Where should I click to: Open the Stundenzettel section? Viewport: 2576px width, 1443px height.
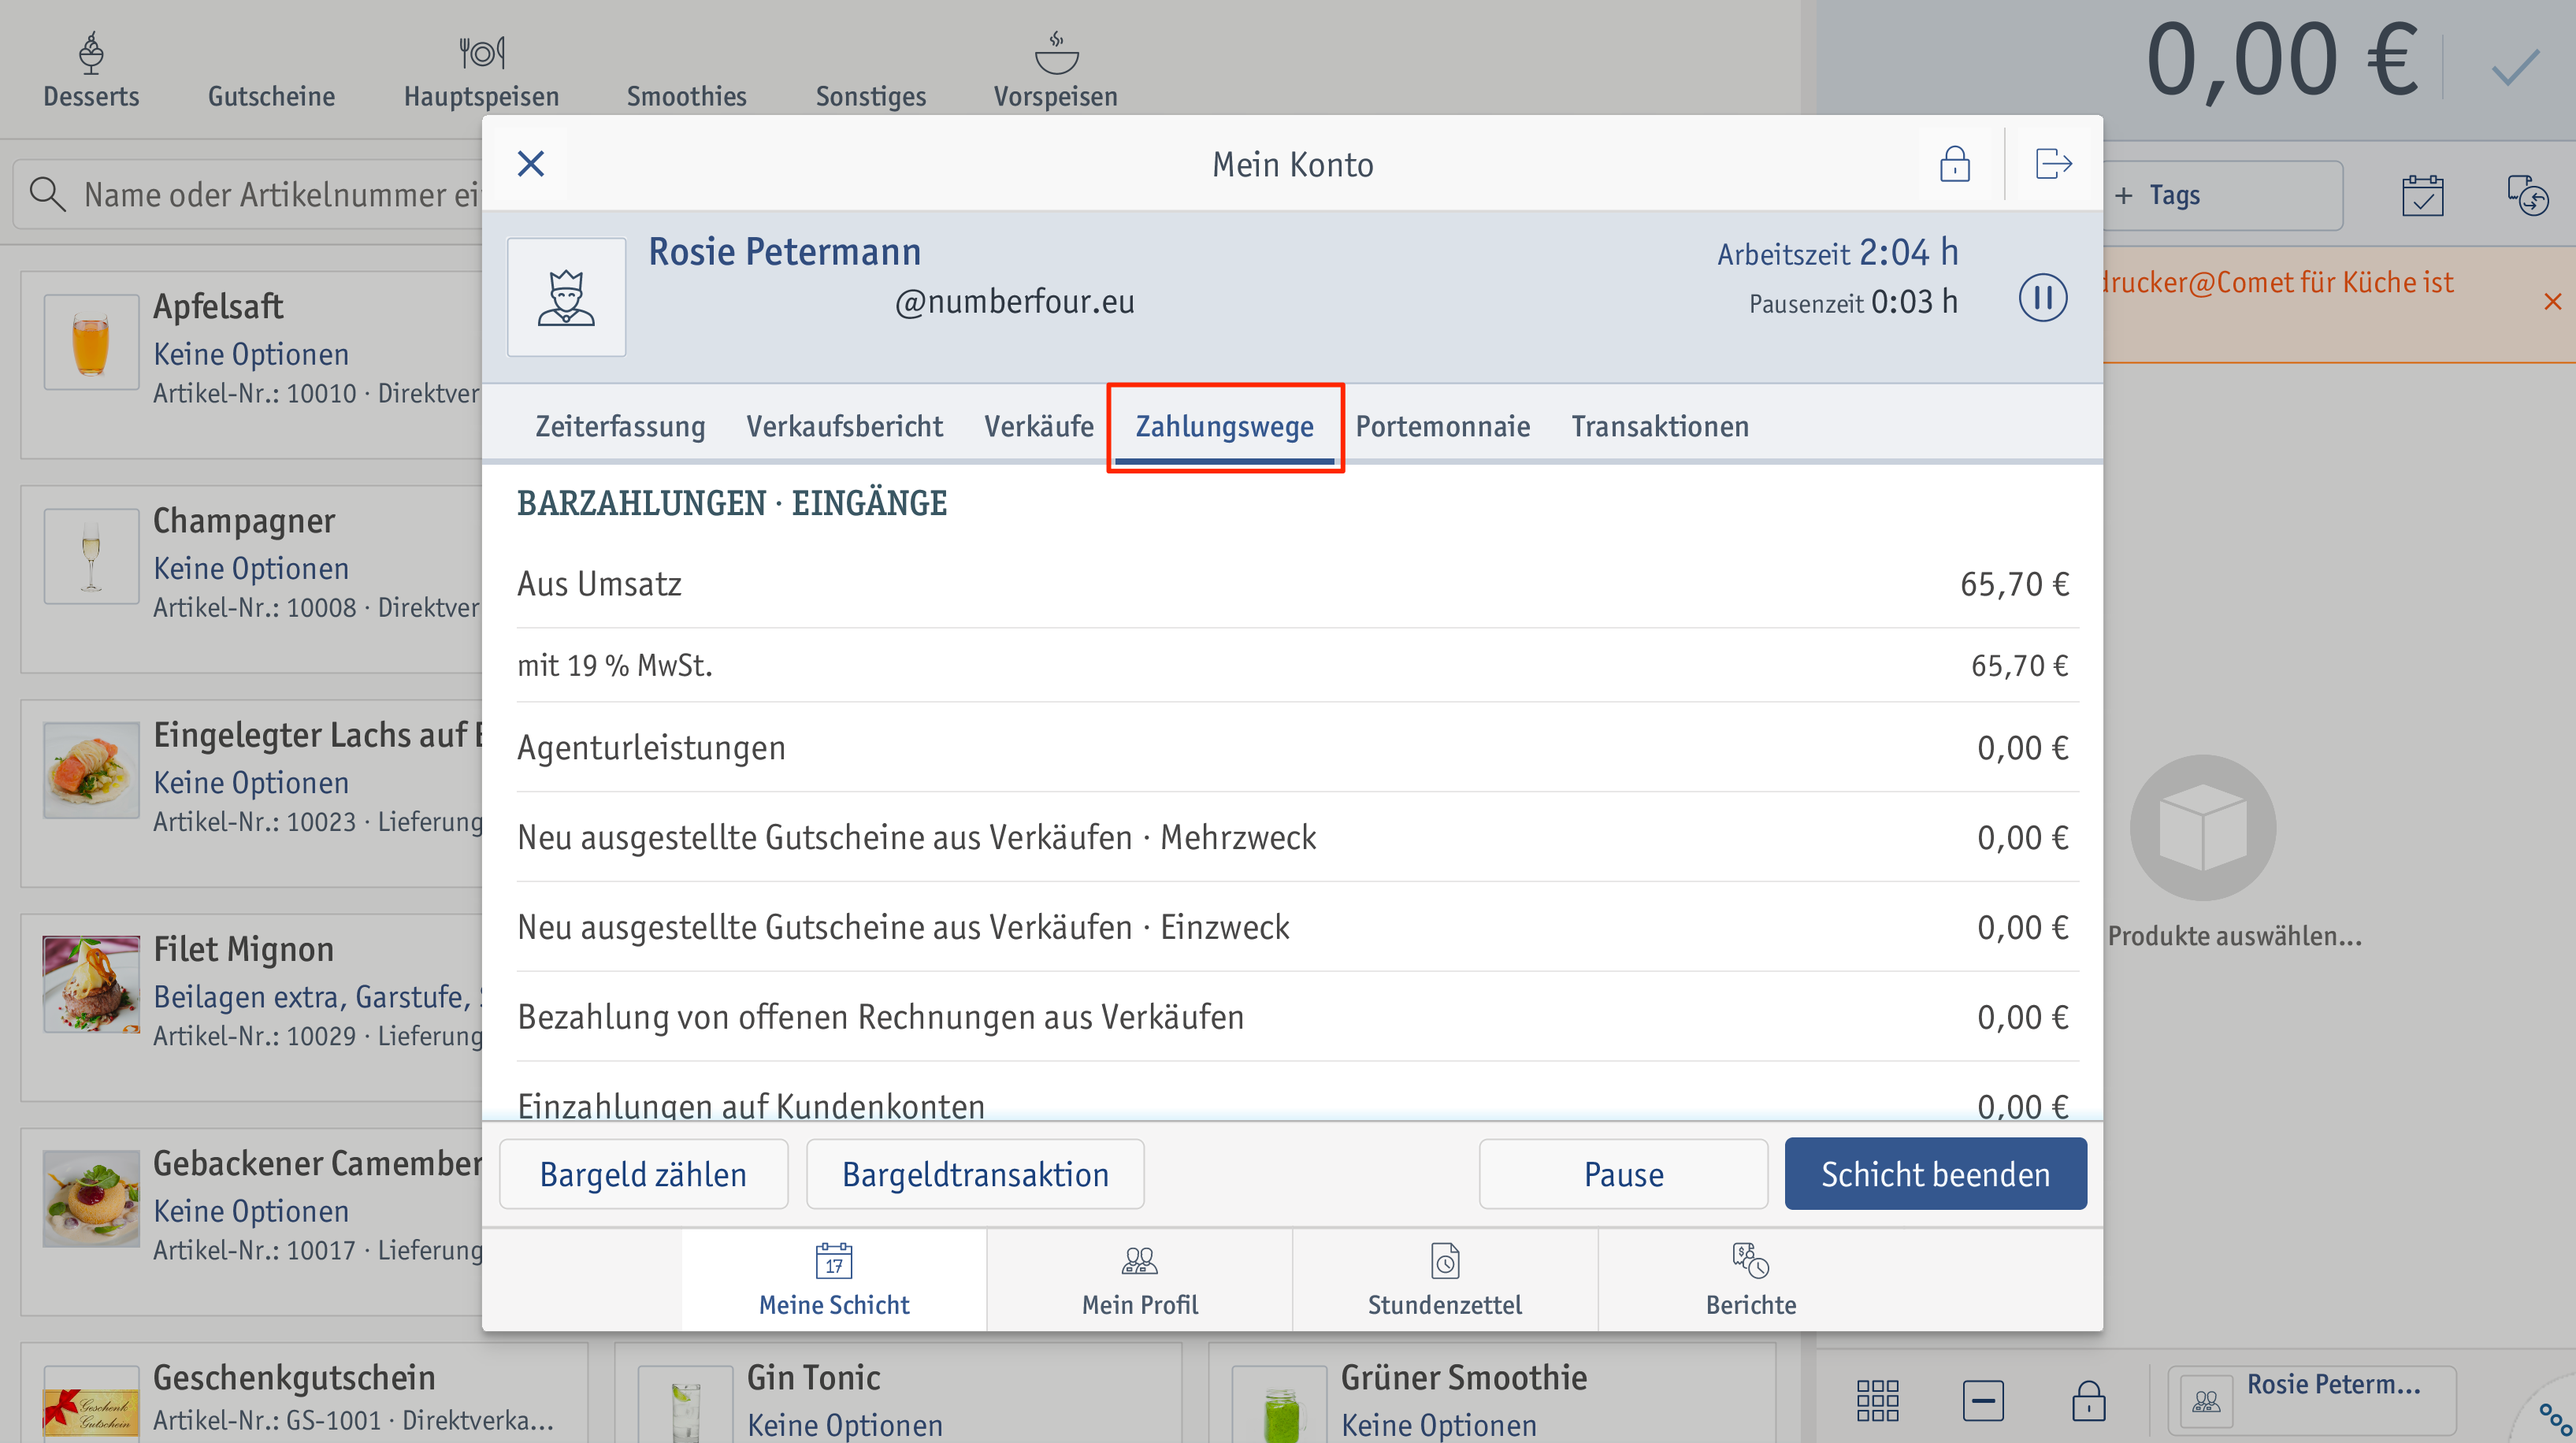tap(1444, 1280)
